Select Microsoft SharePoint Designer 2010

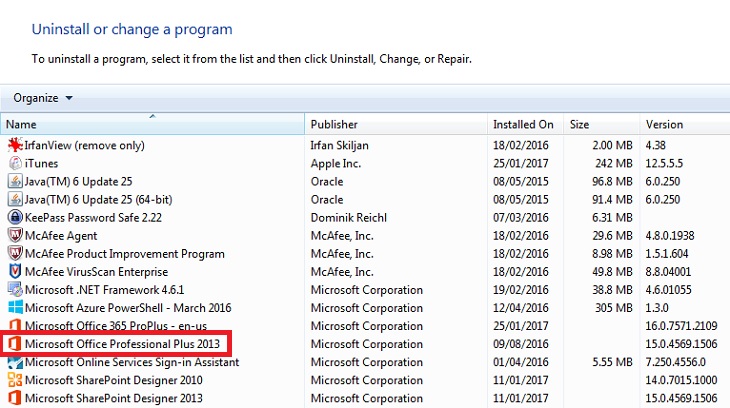pos(114,380)
